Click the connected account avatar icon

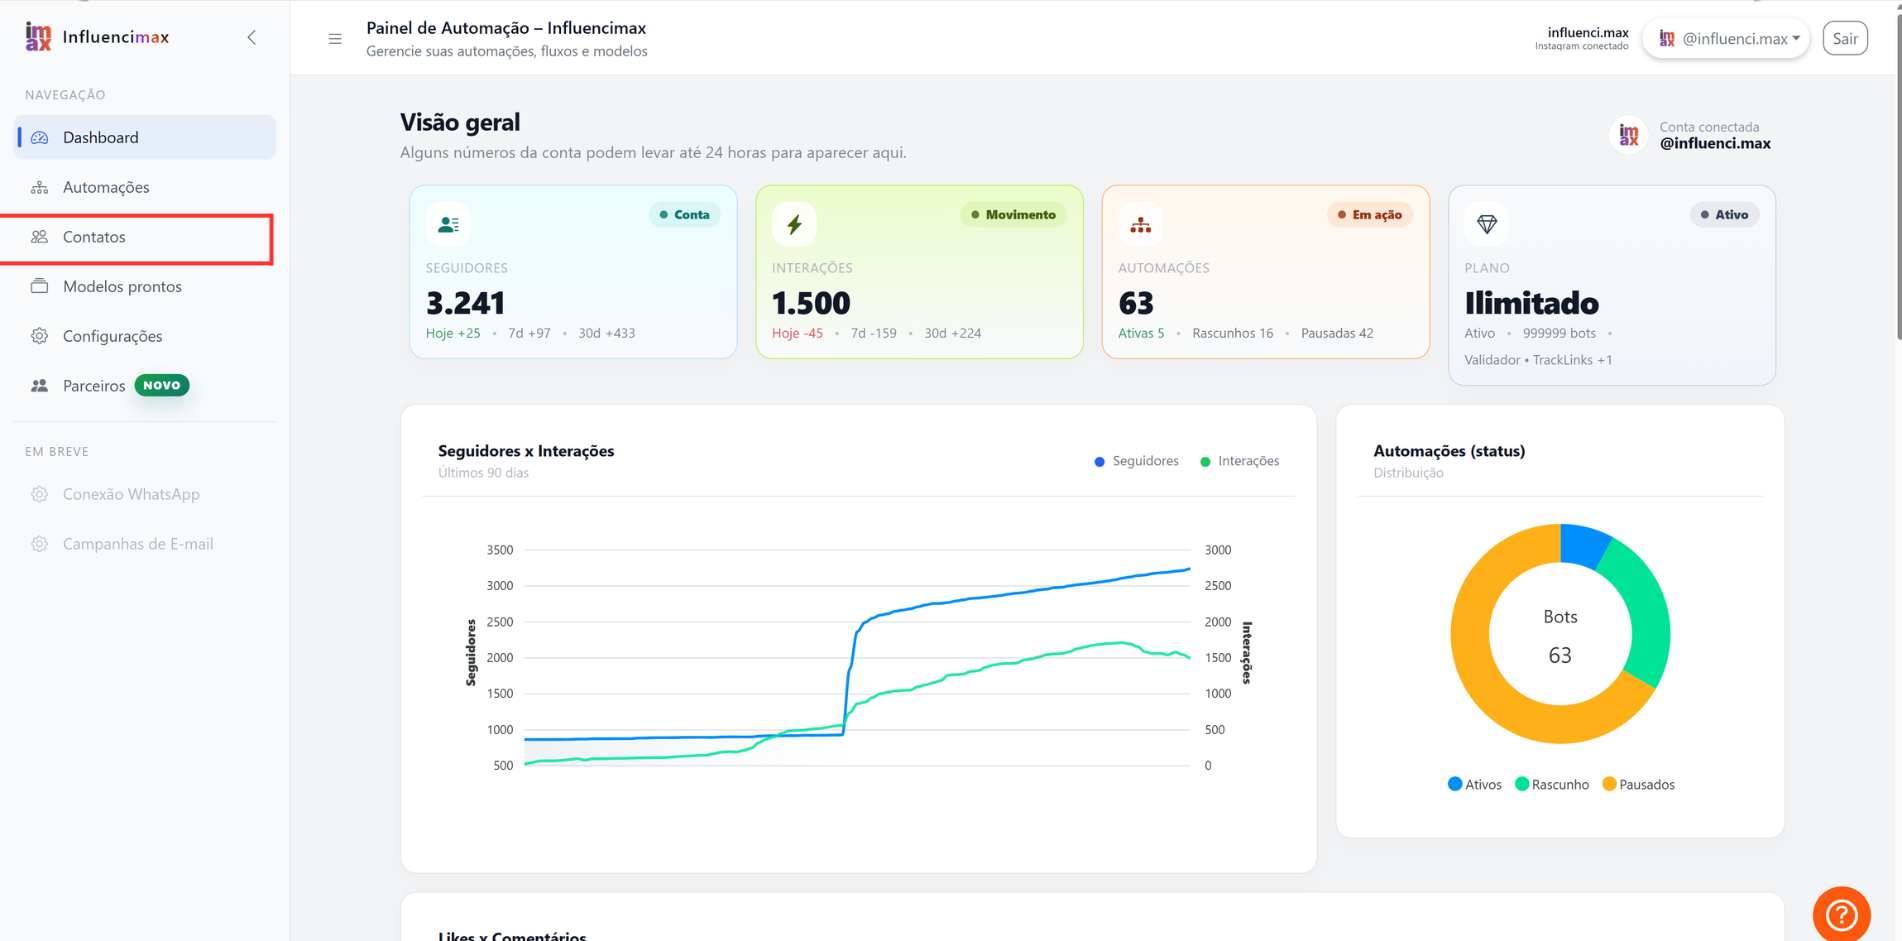point(1629,134)
